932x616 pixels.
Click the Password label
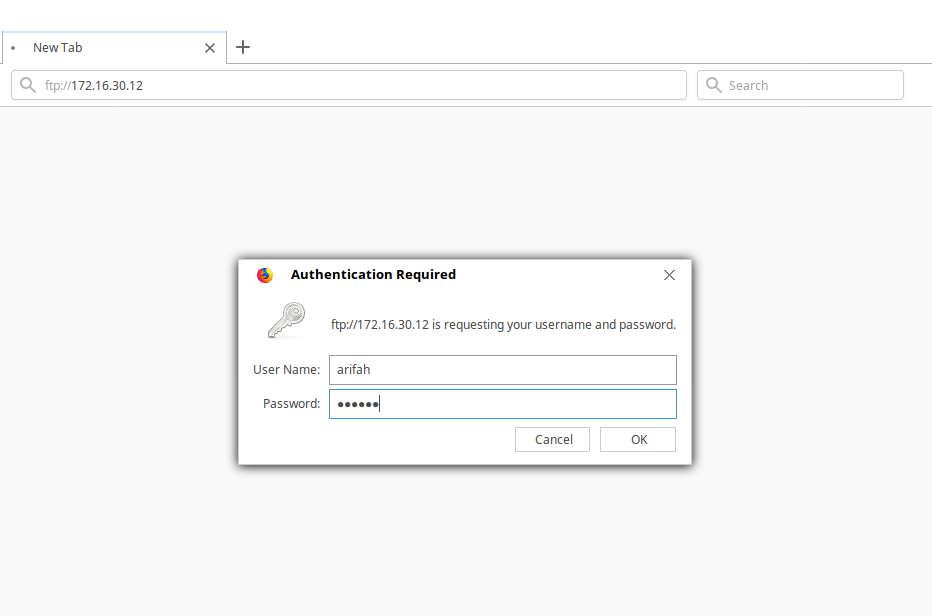(x=291, y=404)
